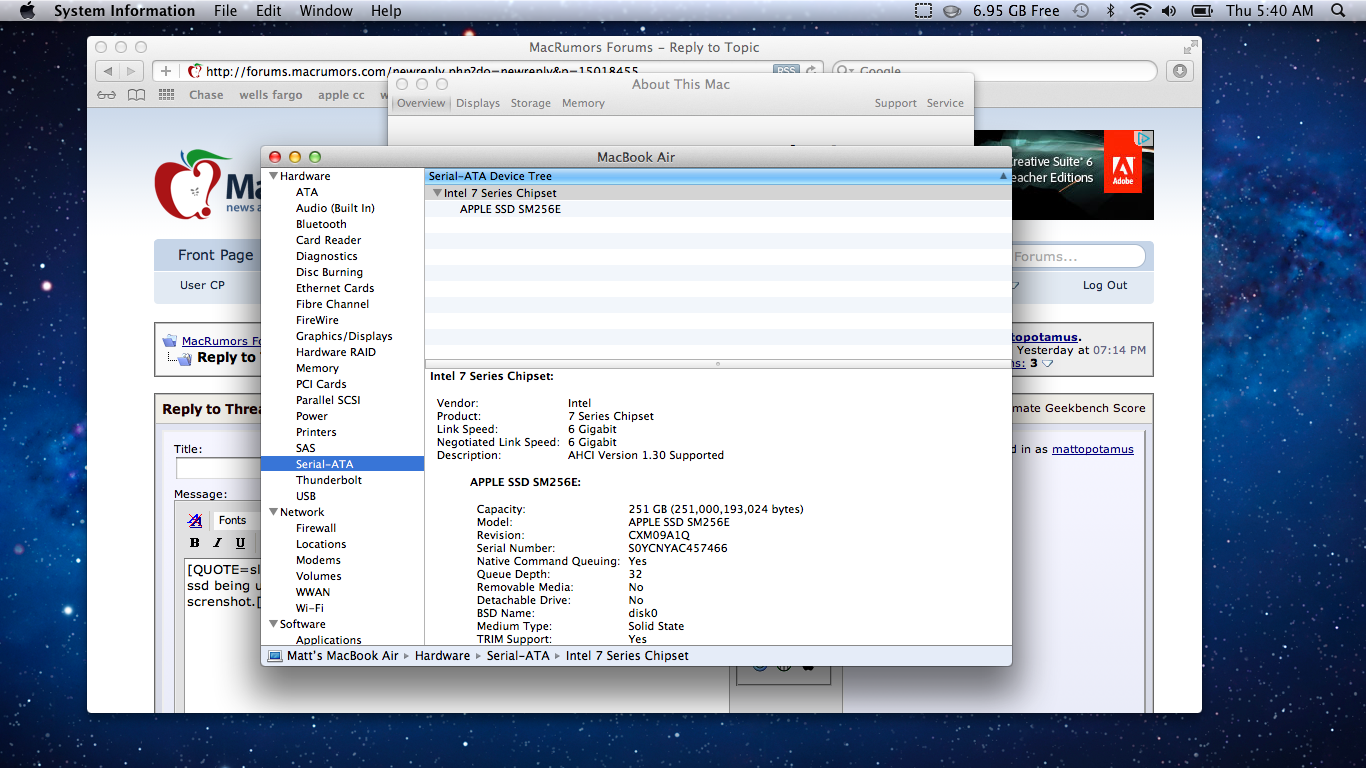Open the File menu
The height and width of the screenshot is (768, 1366).
226,11
